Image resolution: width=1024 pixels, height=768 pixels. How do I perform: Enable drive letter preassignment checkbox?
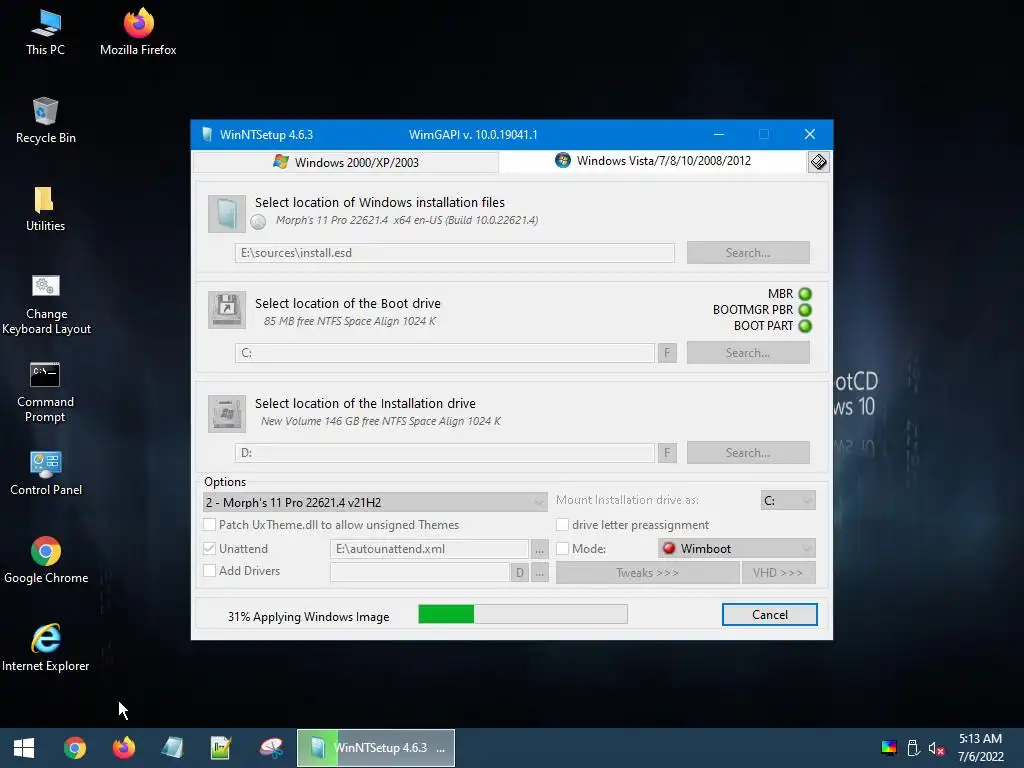click(x=562, y=524)
